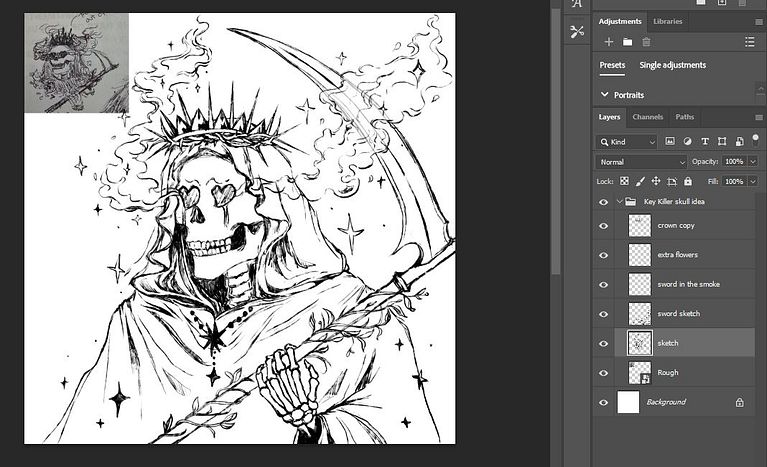
Task: Collapse the Portraits presets section
Action: coord(604,95)
